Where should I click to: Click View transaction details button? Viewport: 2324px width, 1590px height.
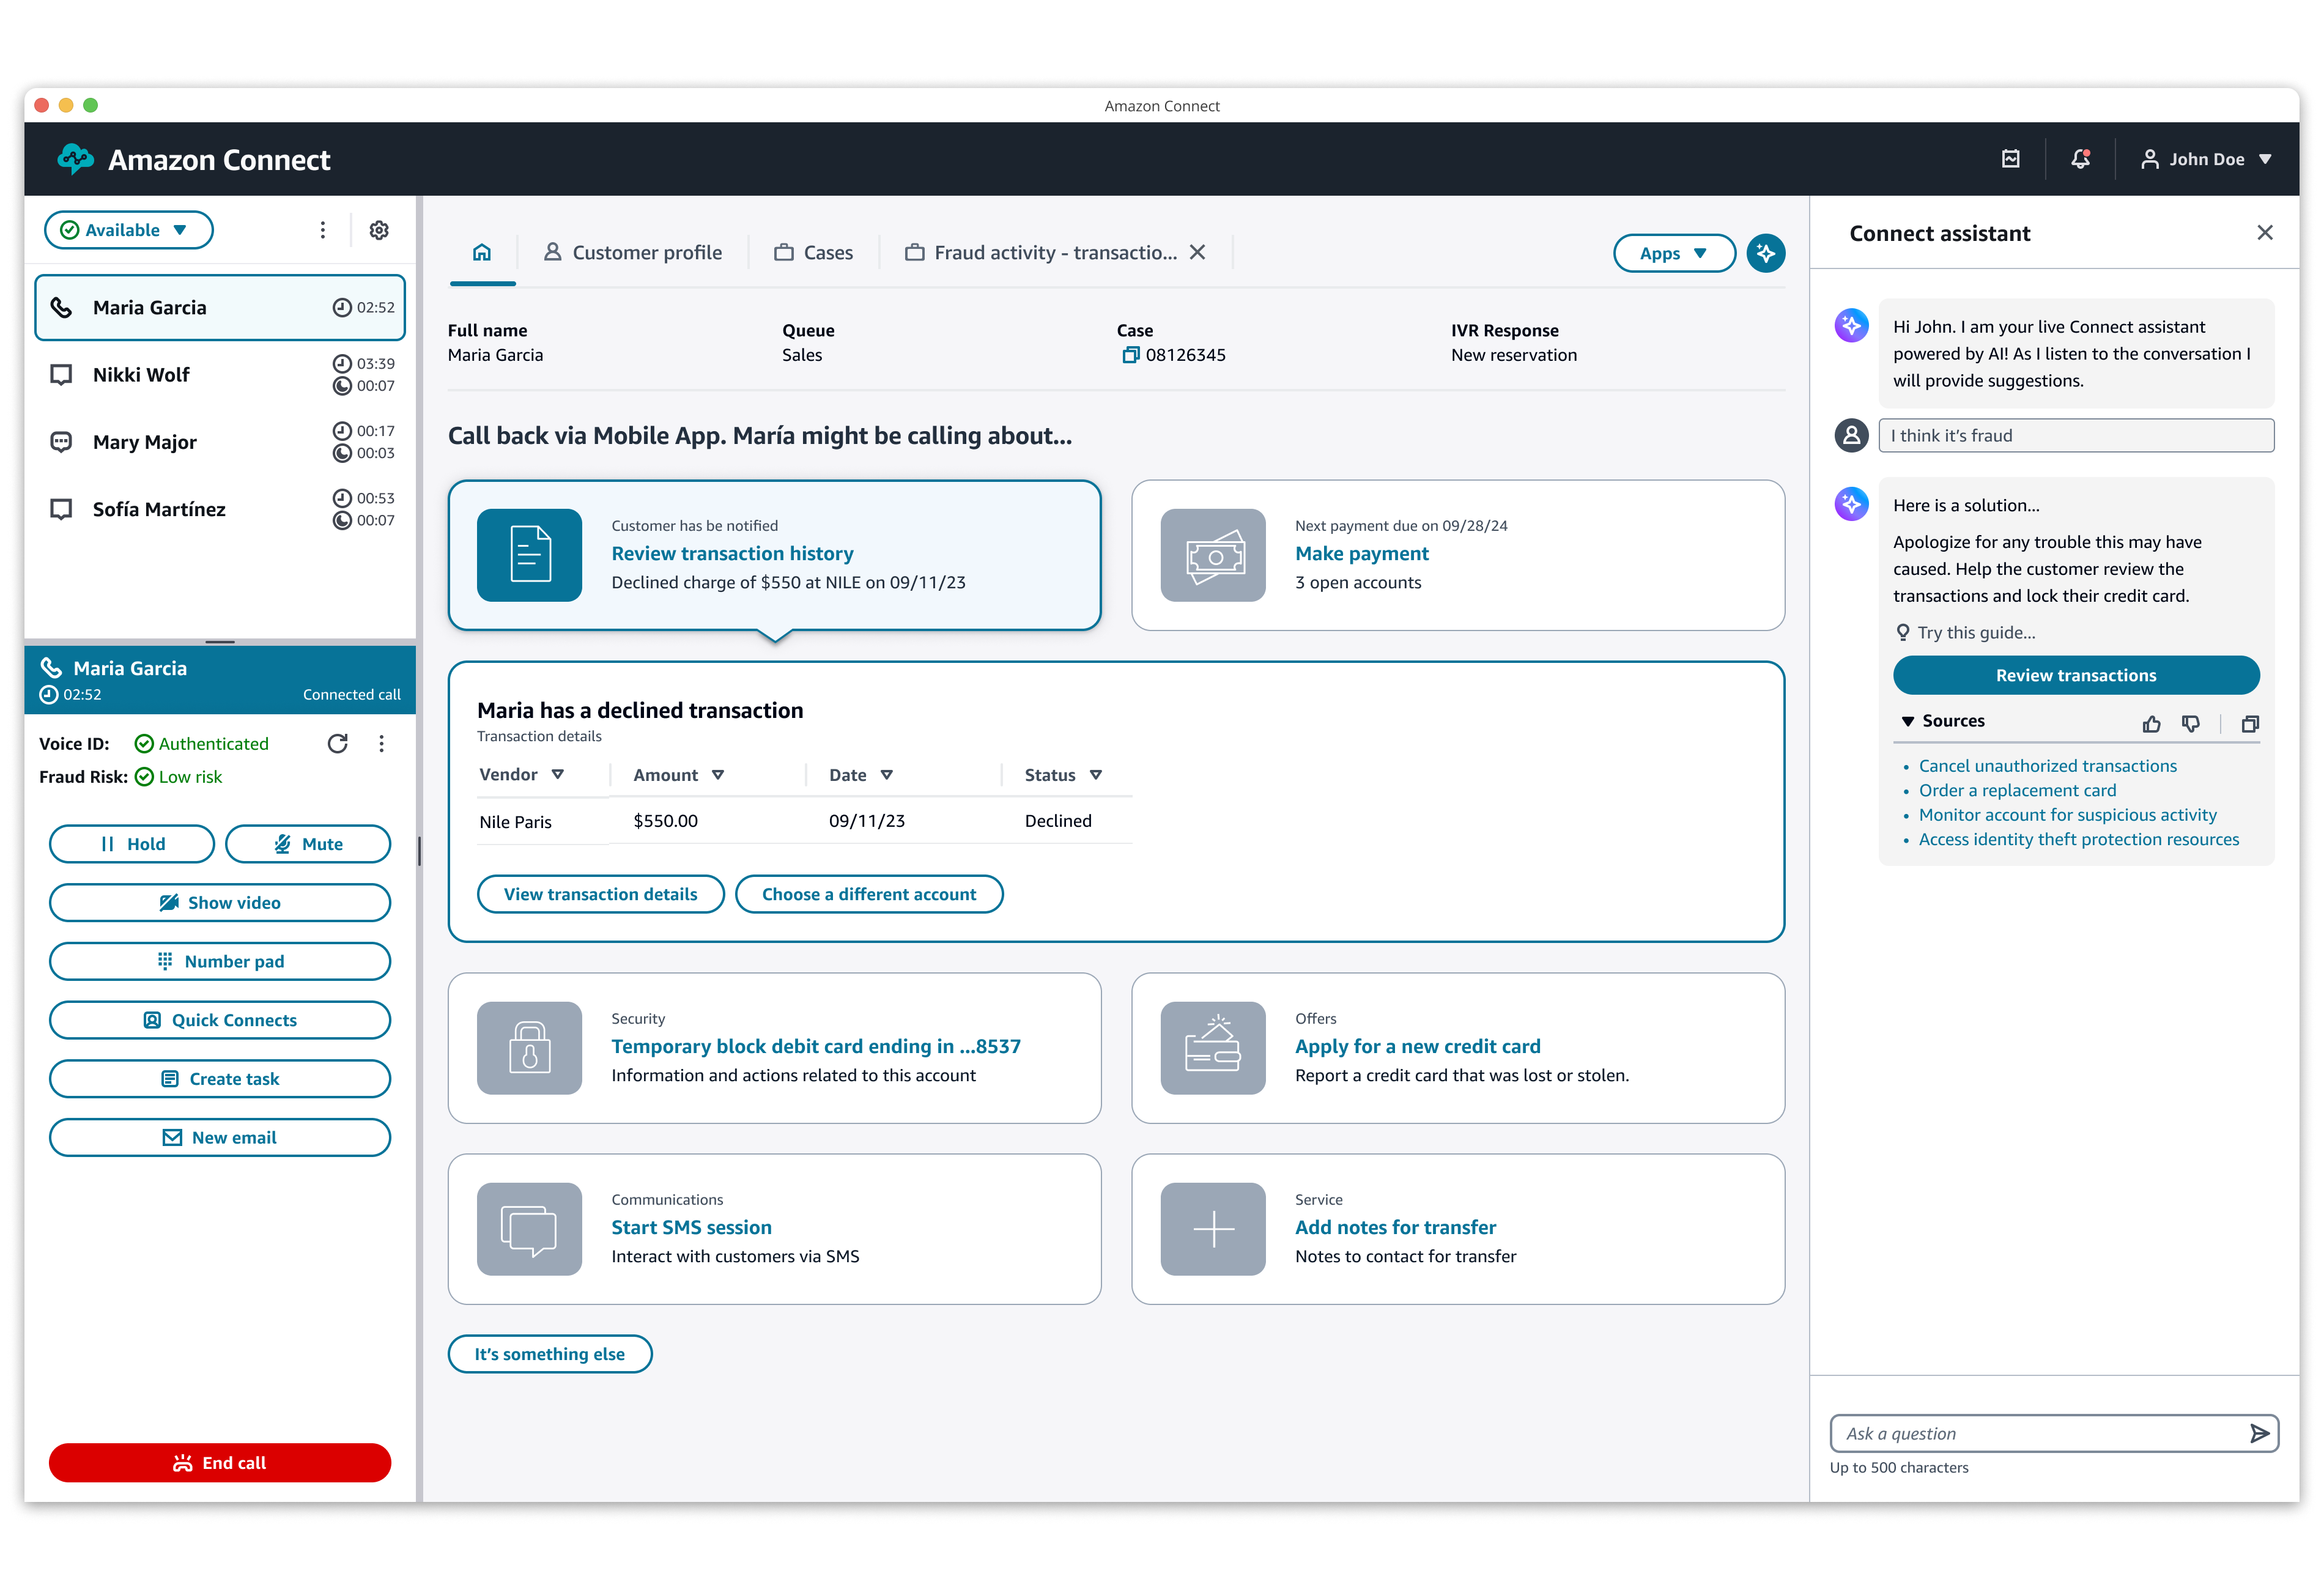(x=600, y=894)
